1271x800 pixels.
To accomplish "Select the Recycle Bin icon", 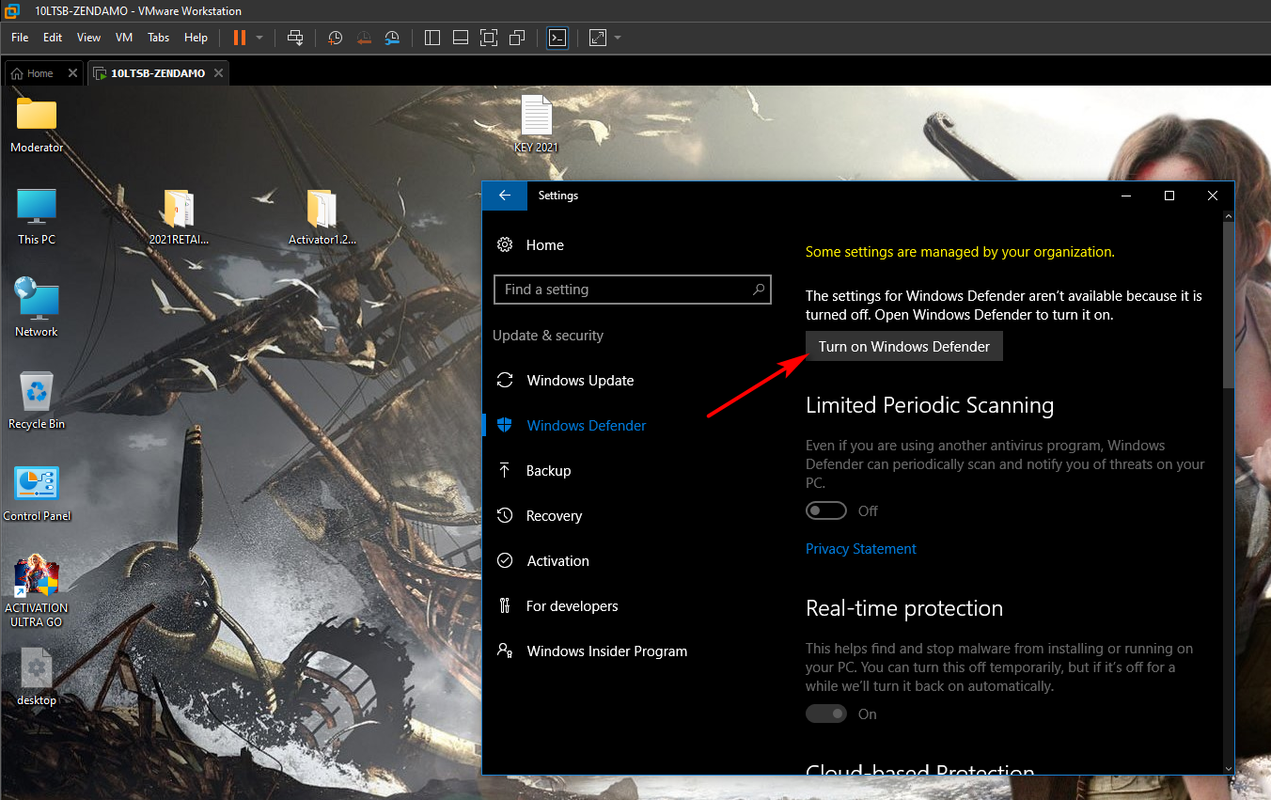I will coord(37,400).
